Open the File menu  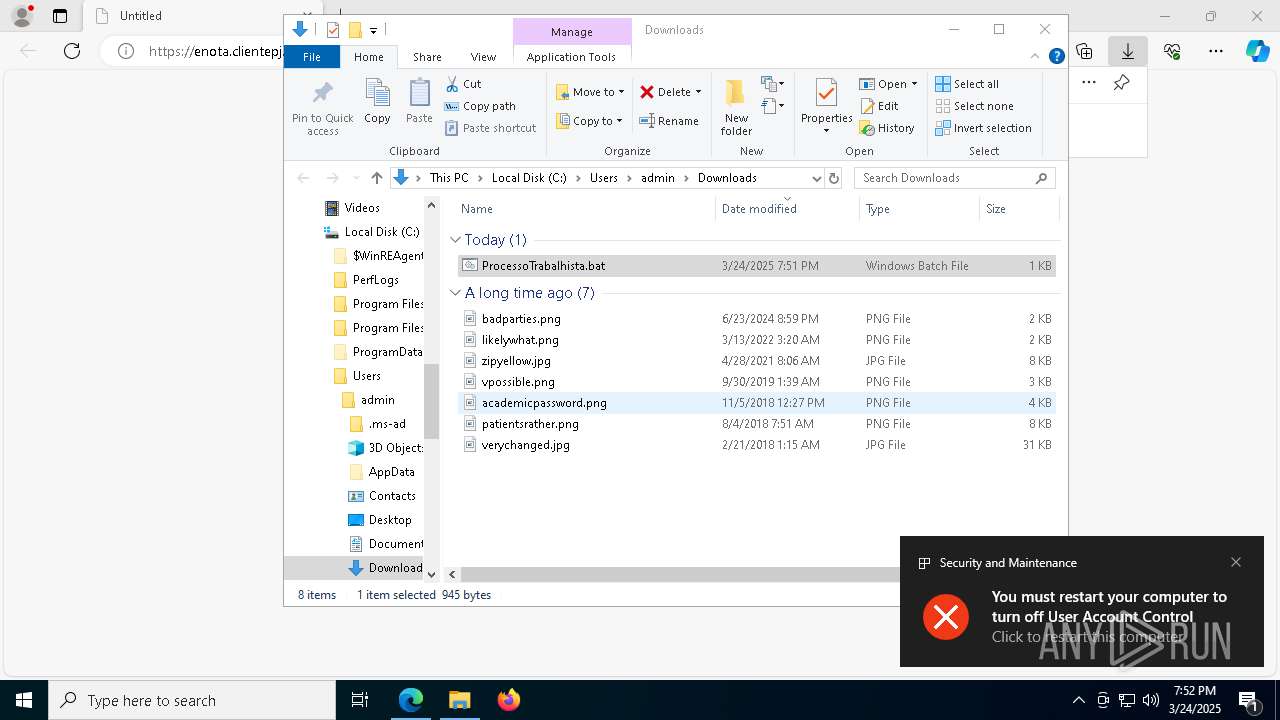tap(312, 57)
